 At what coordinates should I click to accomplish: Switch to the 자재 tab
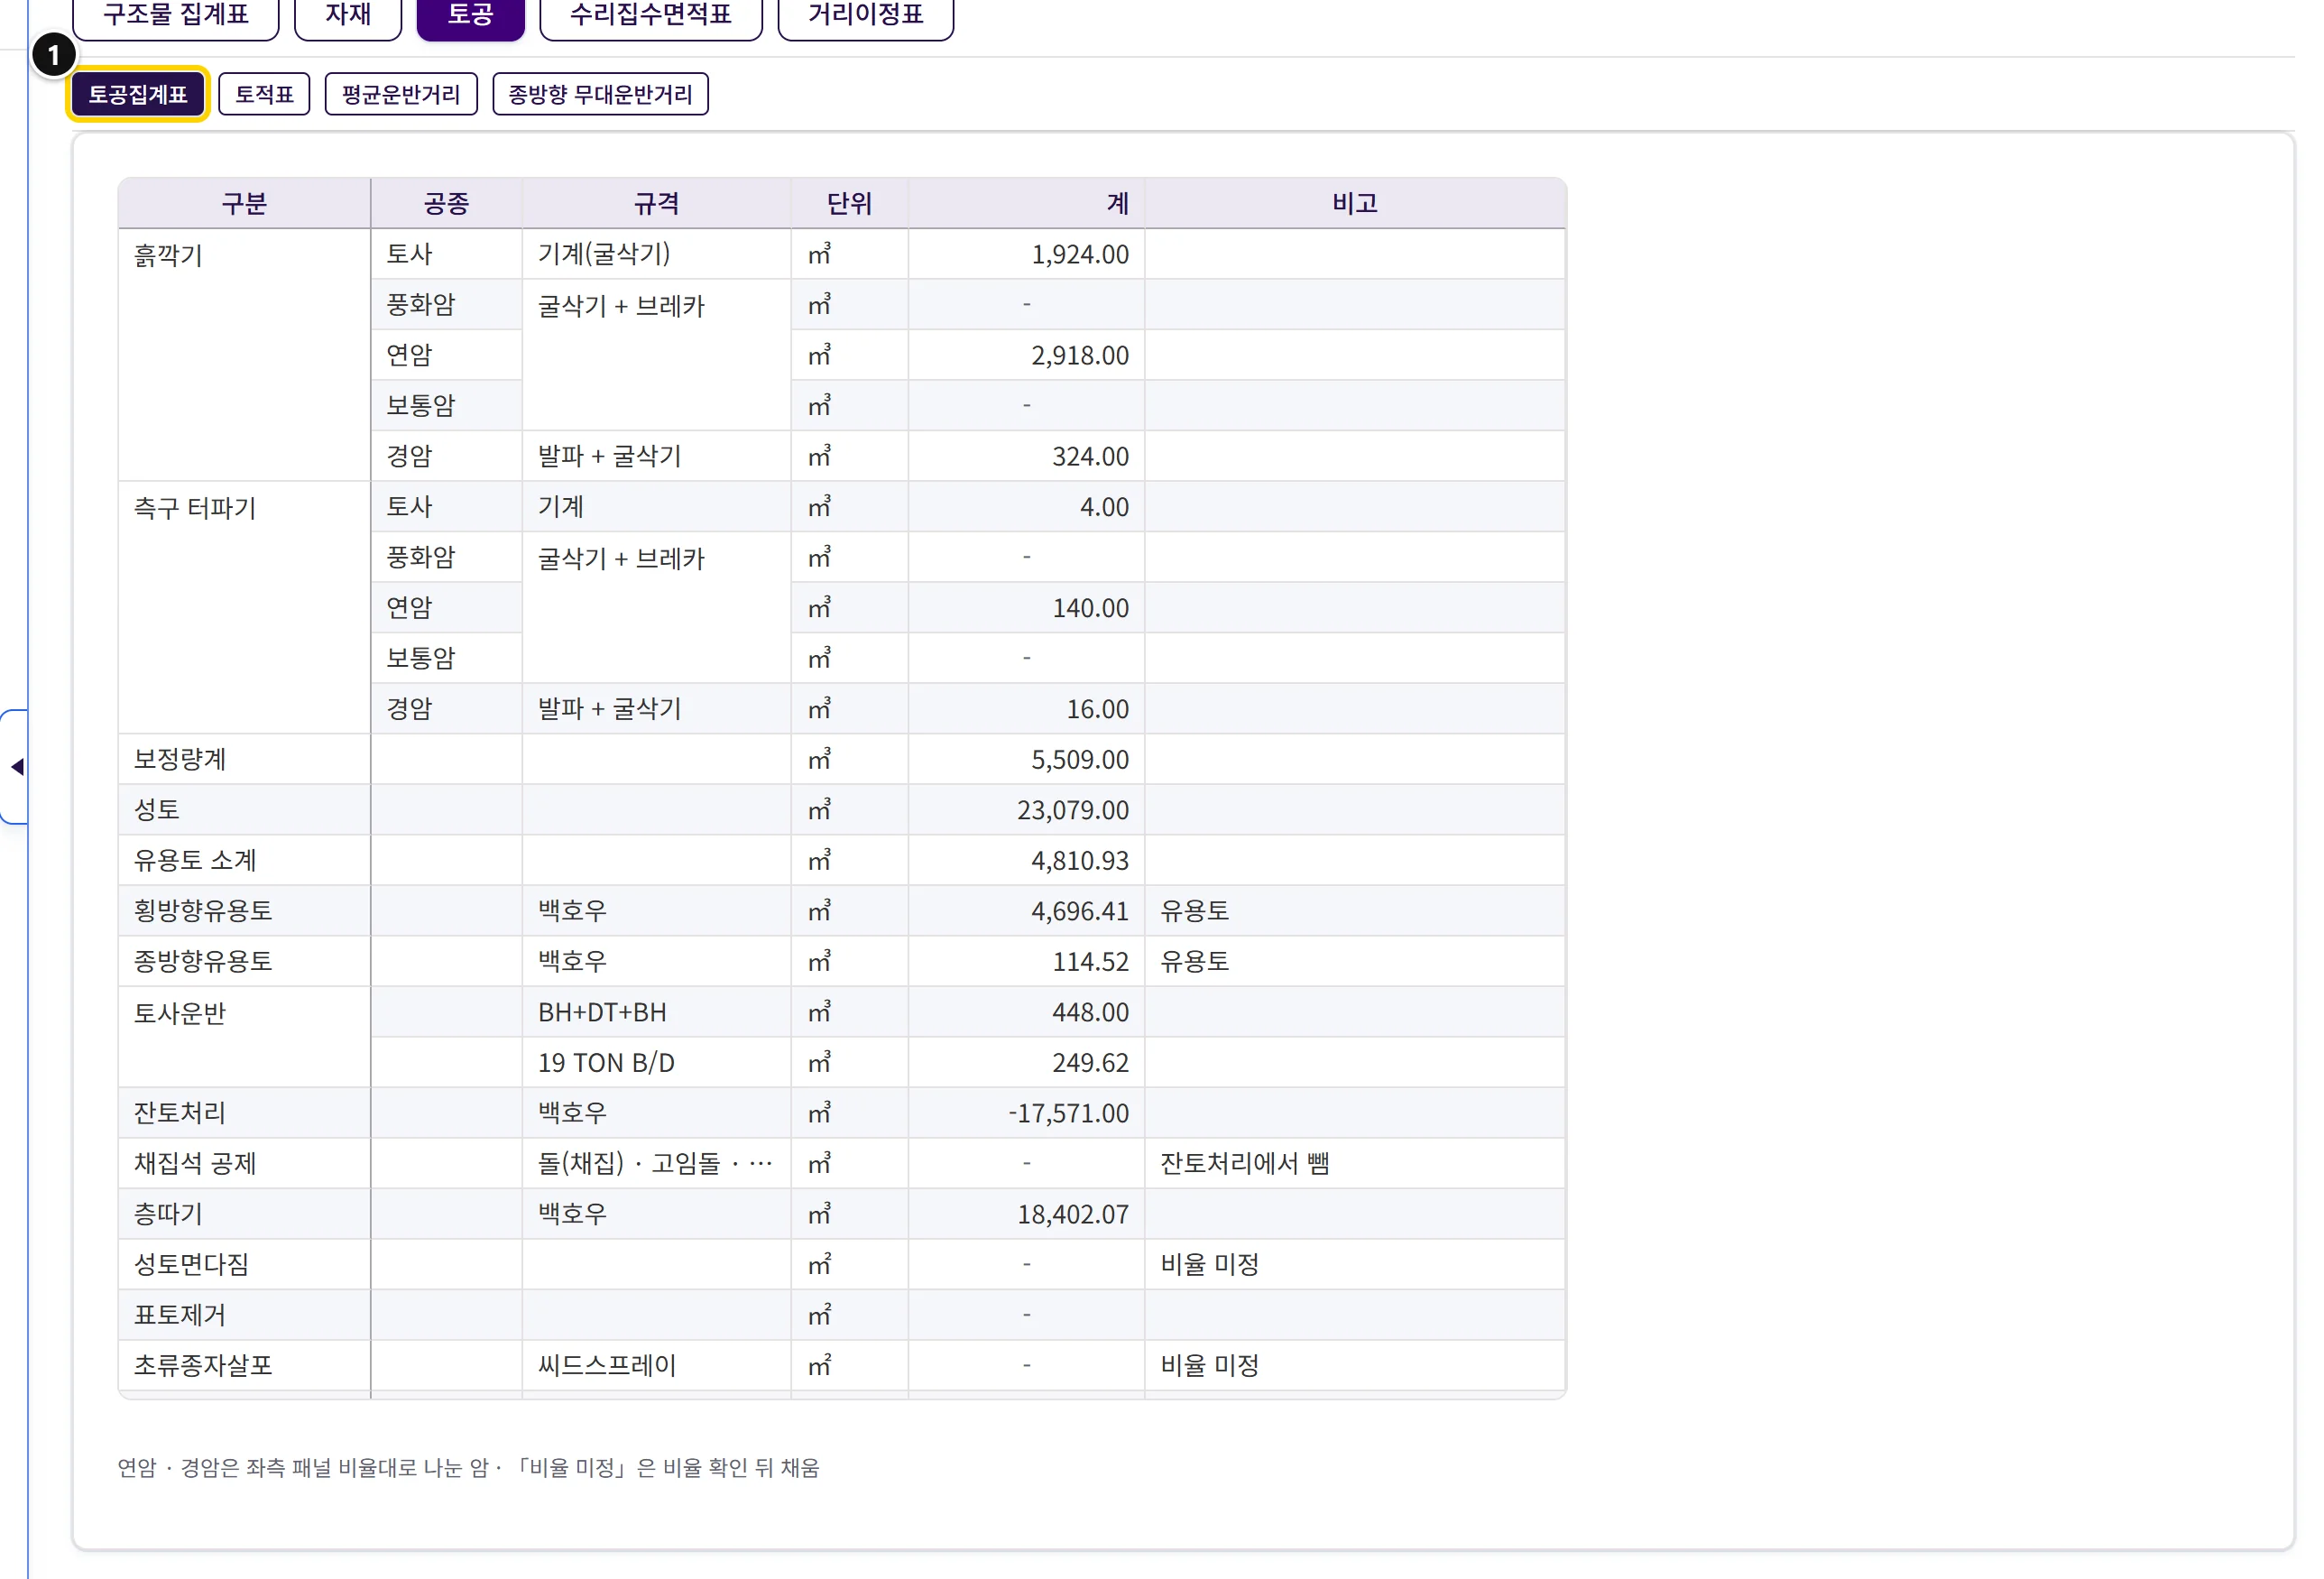(348, 15)
